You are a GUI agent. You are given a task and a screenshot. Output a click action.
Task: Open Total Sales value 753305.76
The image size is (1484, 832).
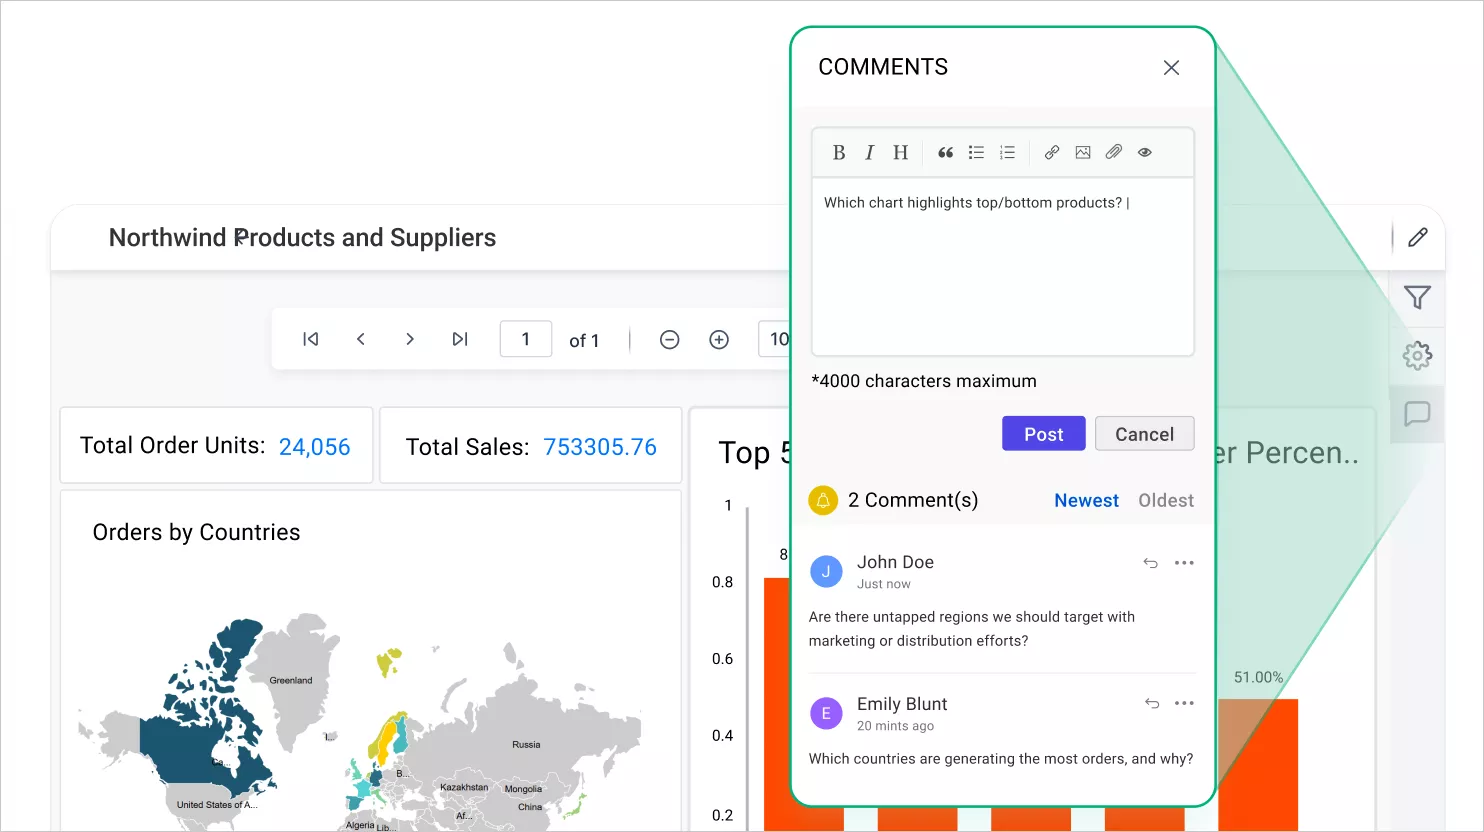pyautogui.click(x=600, y=446)
